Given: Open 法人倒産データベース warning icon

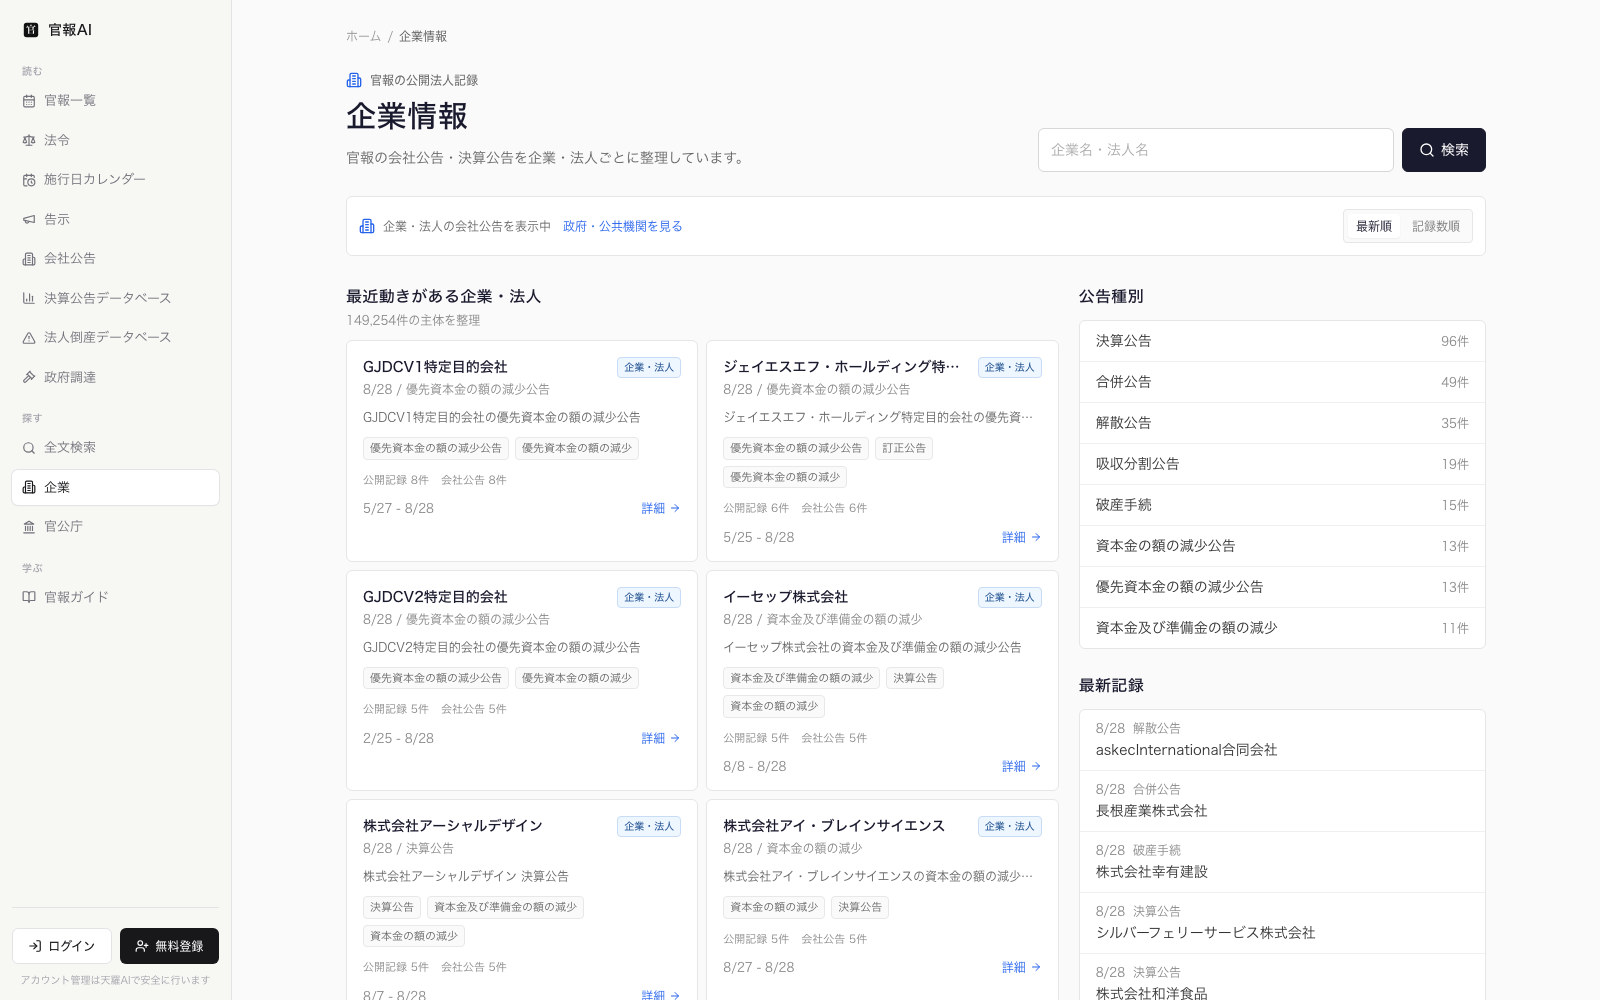Looking at the screenshot, I should click(29, 338).
